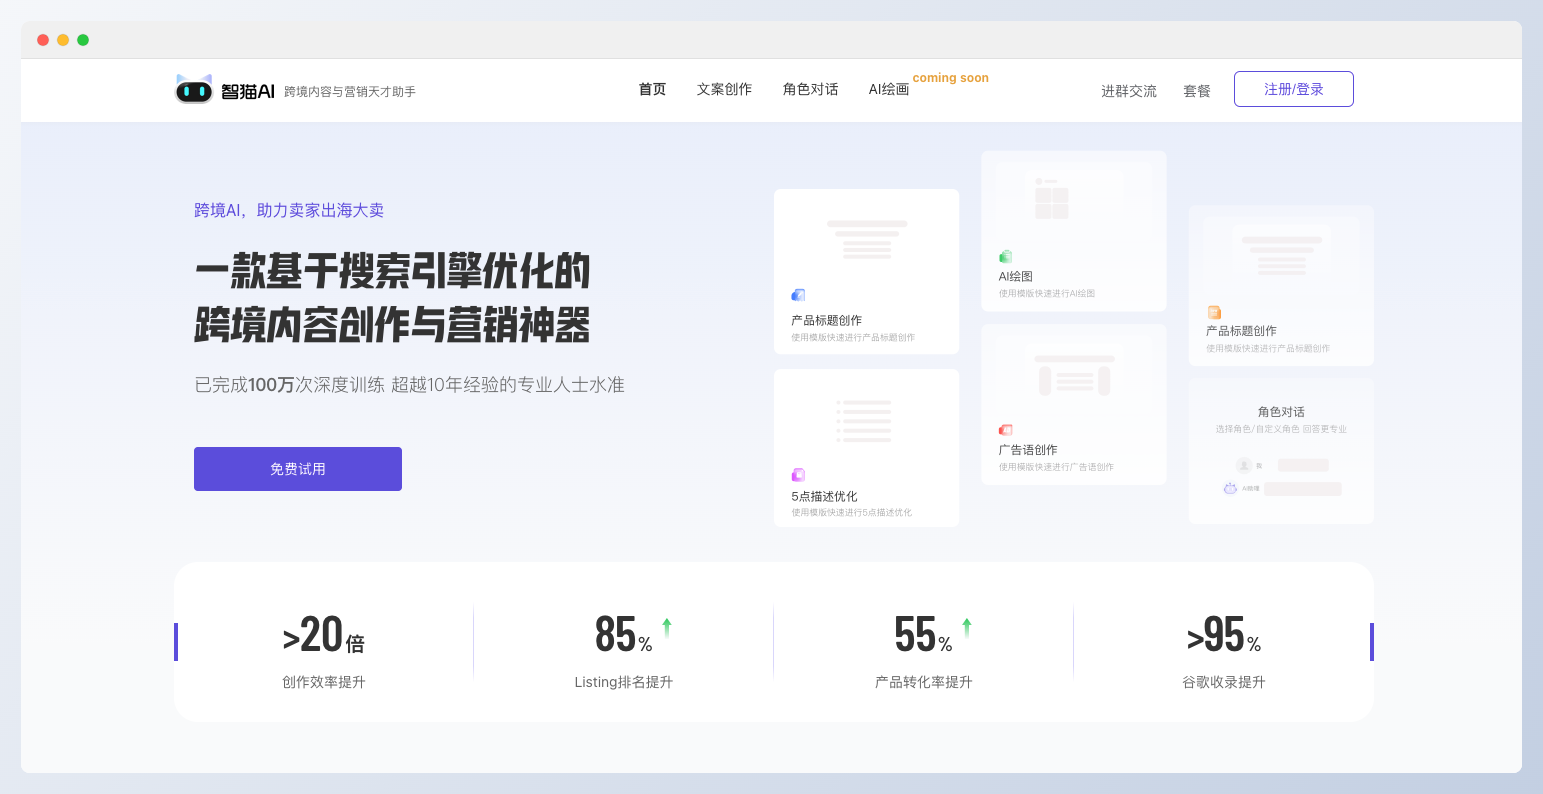Click the blue icon above 产品标题创作
Image resolution: width=1543 pixels, height=794 pixels.
[798, 295]
